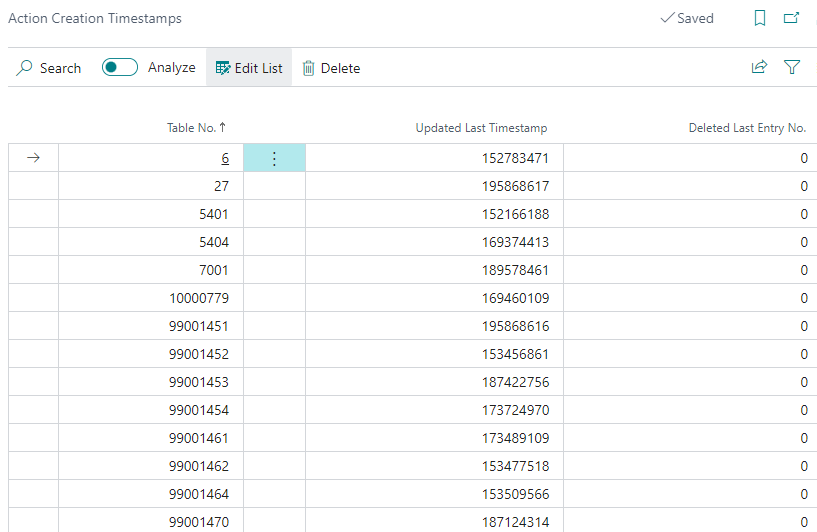Click the Search magnifier icon
The height and width of the screenshot is (532, 817).
pos(26,68)
